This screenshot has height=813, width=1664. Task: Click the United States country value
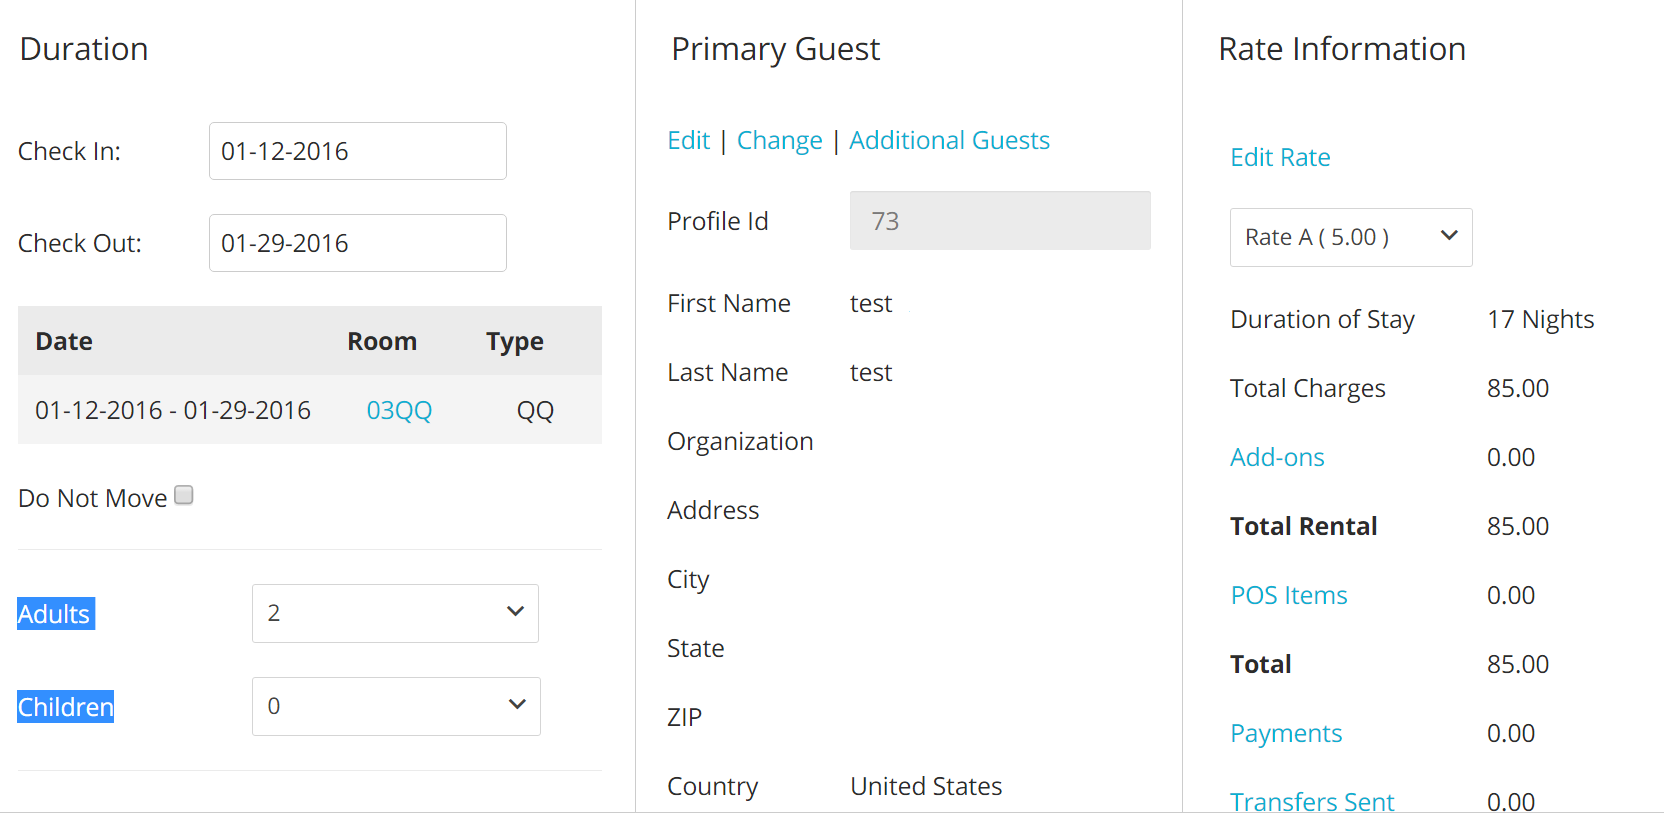(926, 786)
